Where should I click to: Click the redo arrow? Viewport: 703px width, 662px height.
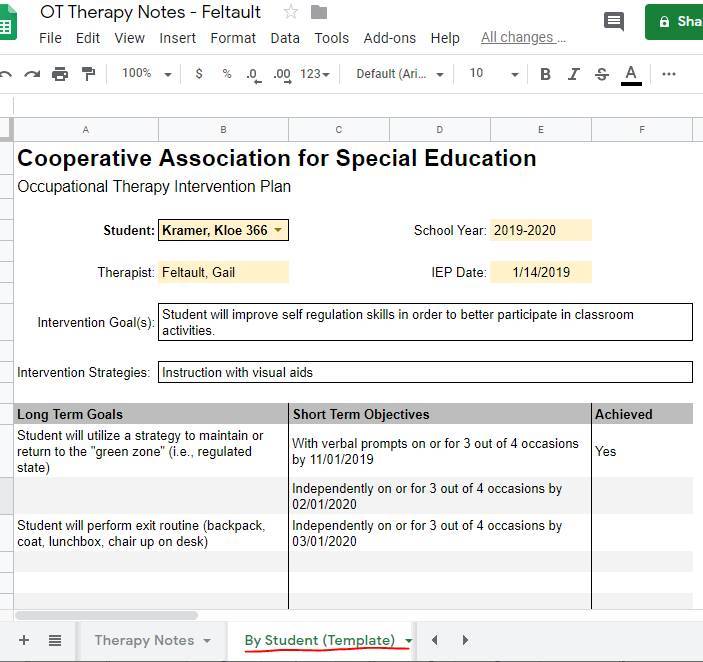(x=32, y=74)
